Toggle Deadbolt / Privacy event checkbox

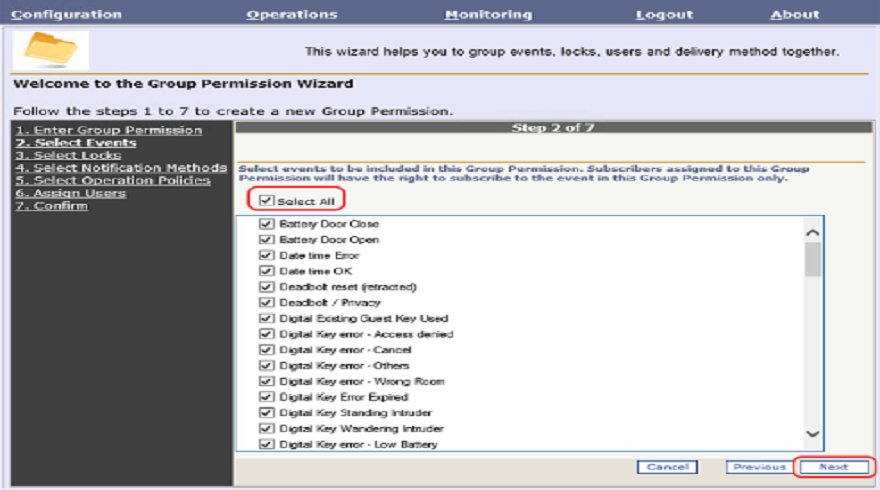click(266, 303)
